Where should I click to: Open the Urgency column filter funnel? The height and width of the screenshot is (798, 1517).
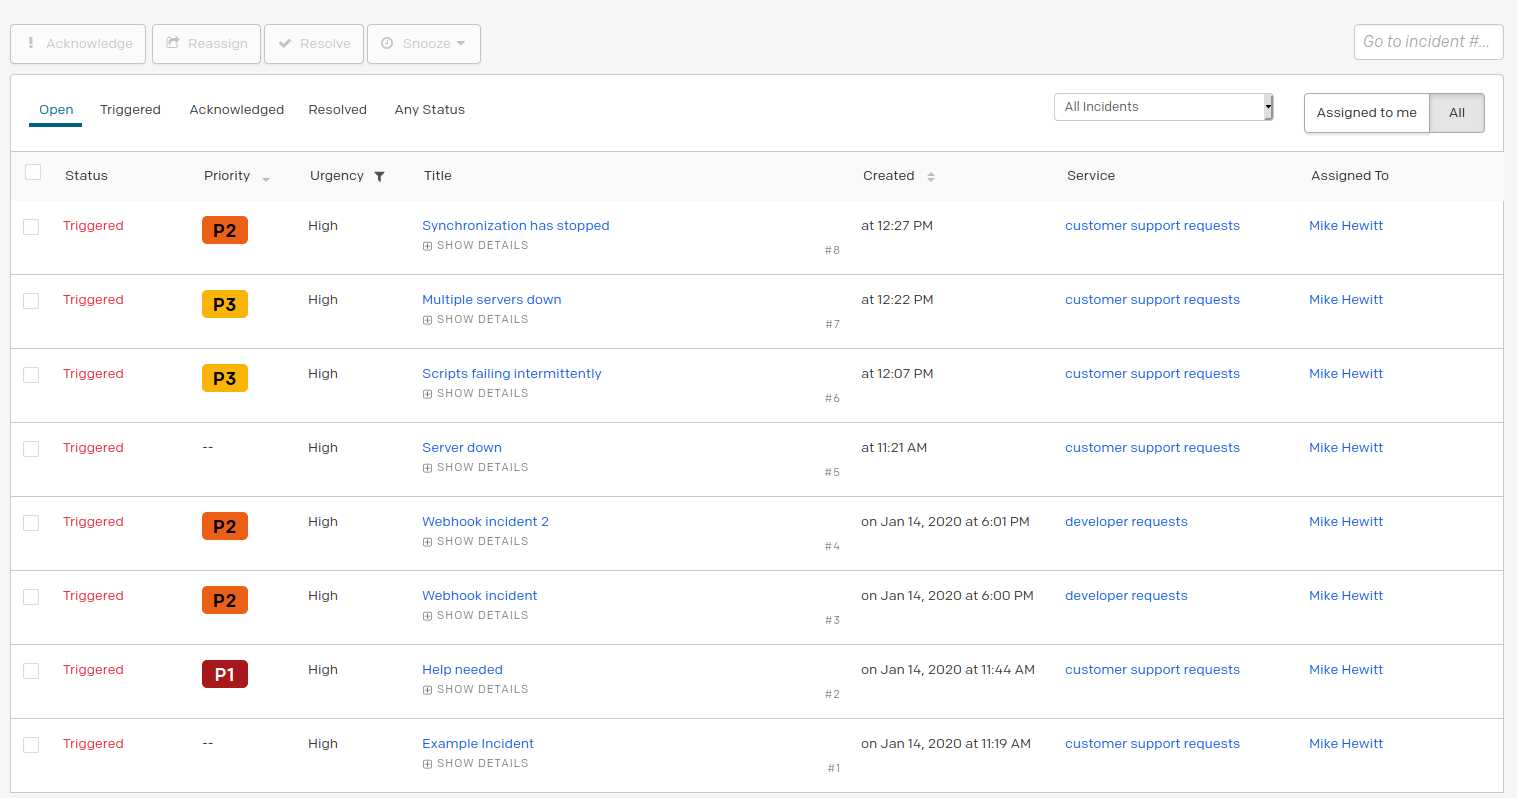[x=379, y=175]
